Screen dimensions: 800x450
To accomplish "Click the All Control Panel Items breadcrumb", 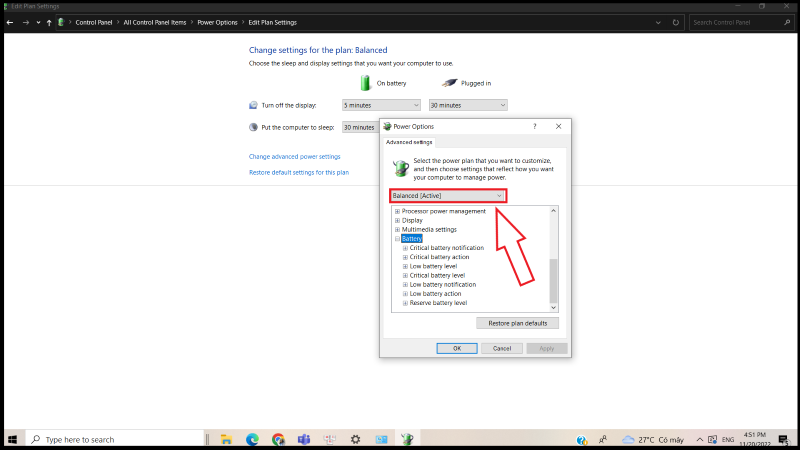I will (155, 22).
